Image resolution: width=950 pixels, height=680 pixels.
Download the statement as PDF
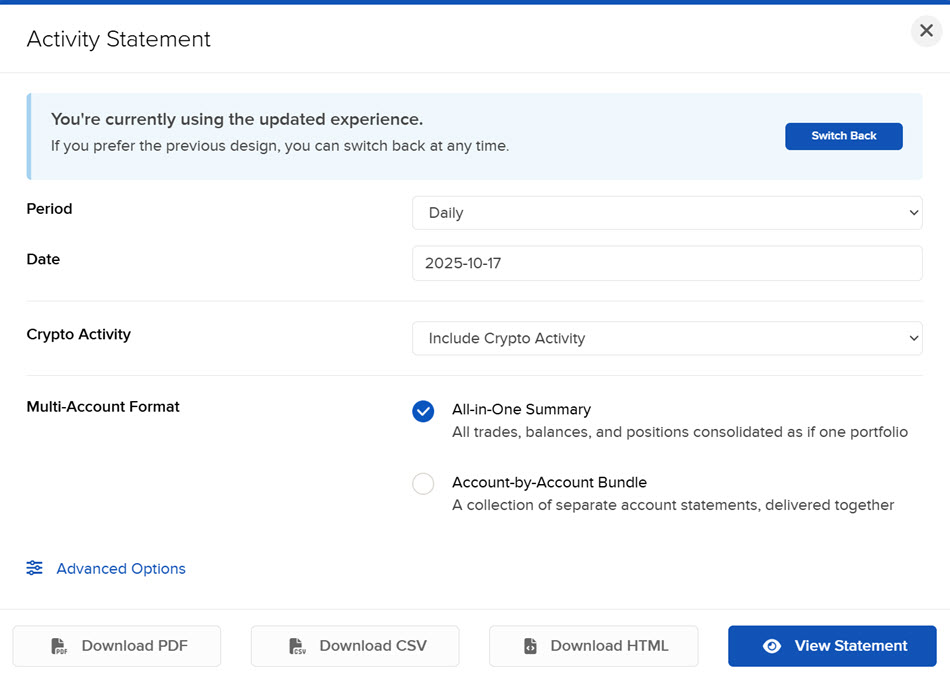pos(116,646)
